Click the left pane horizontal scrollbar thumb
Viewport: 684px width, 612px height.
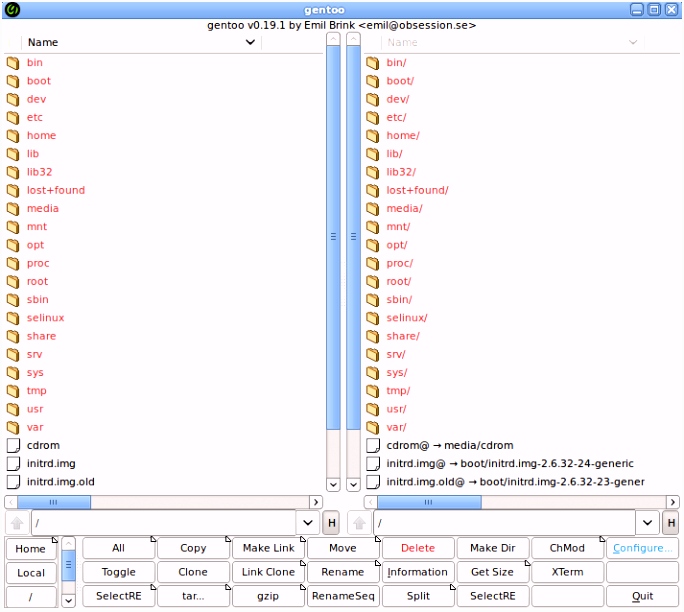[54, 502]
